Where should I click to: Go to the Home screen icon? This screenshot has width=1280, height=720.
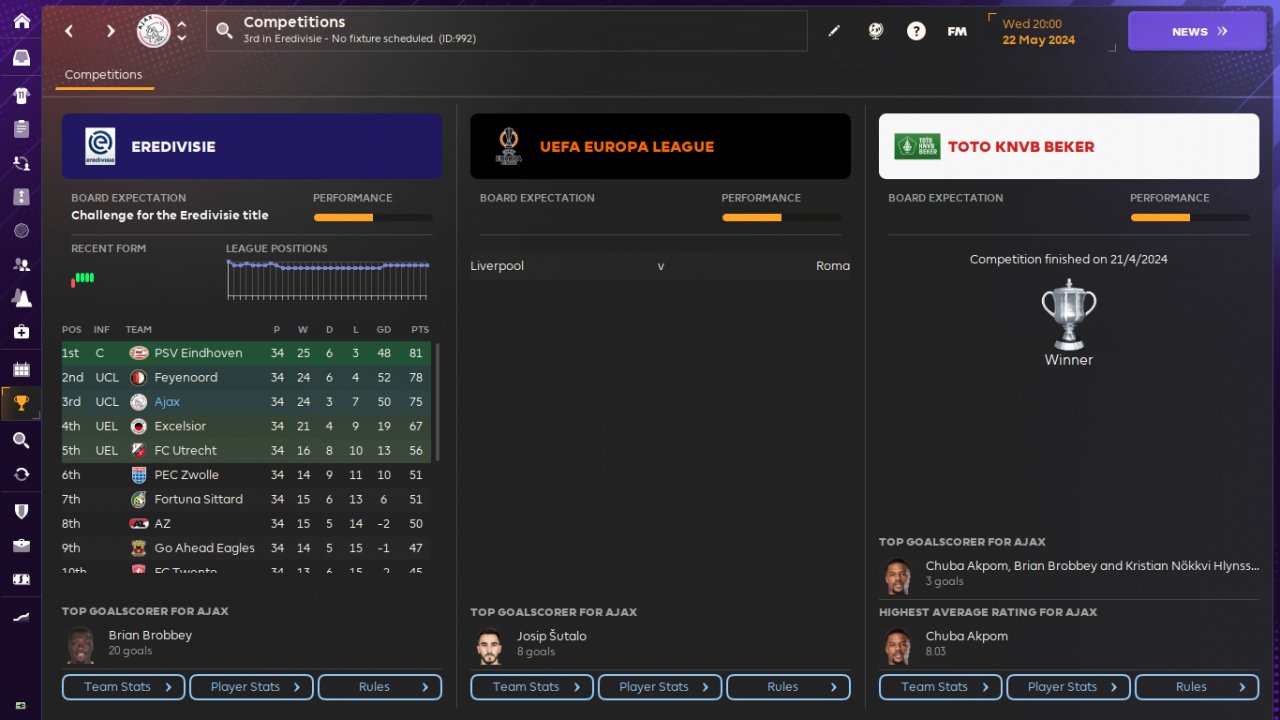[21, 21]
